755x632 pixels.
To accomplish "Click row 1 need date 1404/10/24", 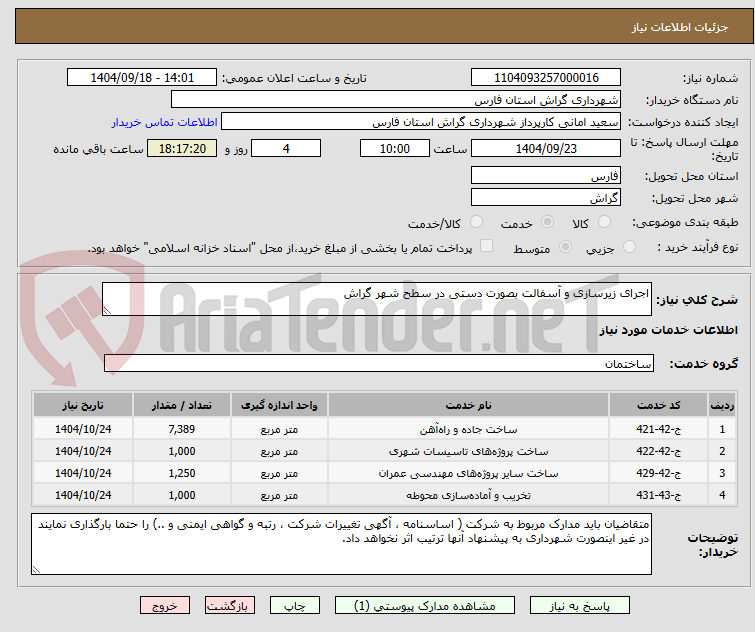I will coord(83,429).
